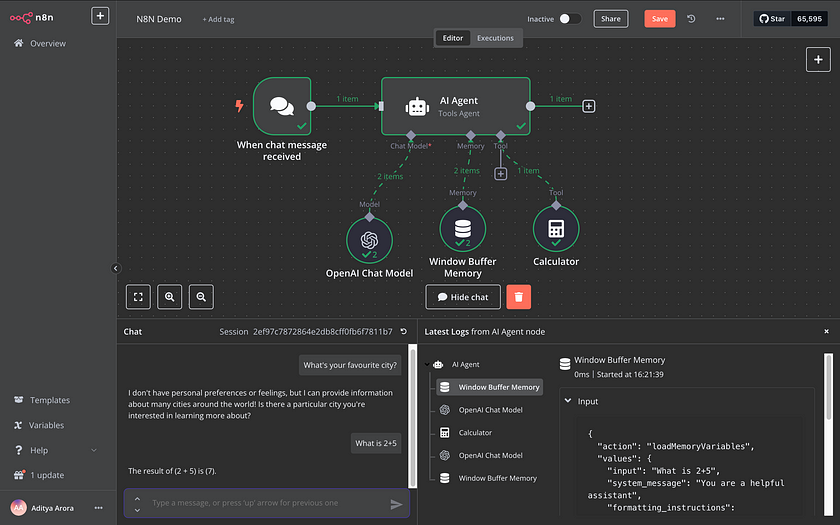Select the AI Agent node
This screenshot has height=525, width=840.
click(x=456, y=106)
